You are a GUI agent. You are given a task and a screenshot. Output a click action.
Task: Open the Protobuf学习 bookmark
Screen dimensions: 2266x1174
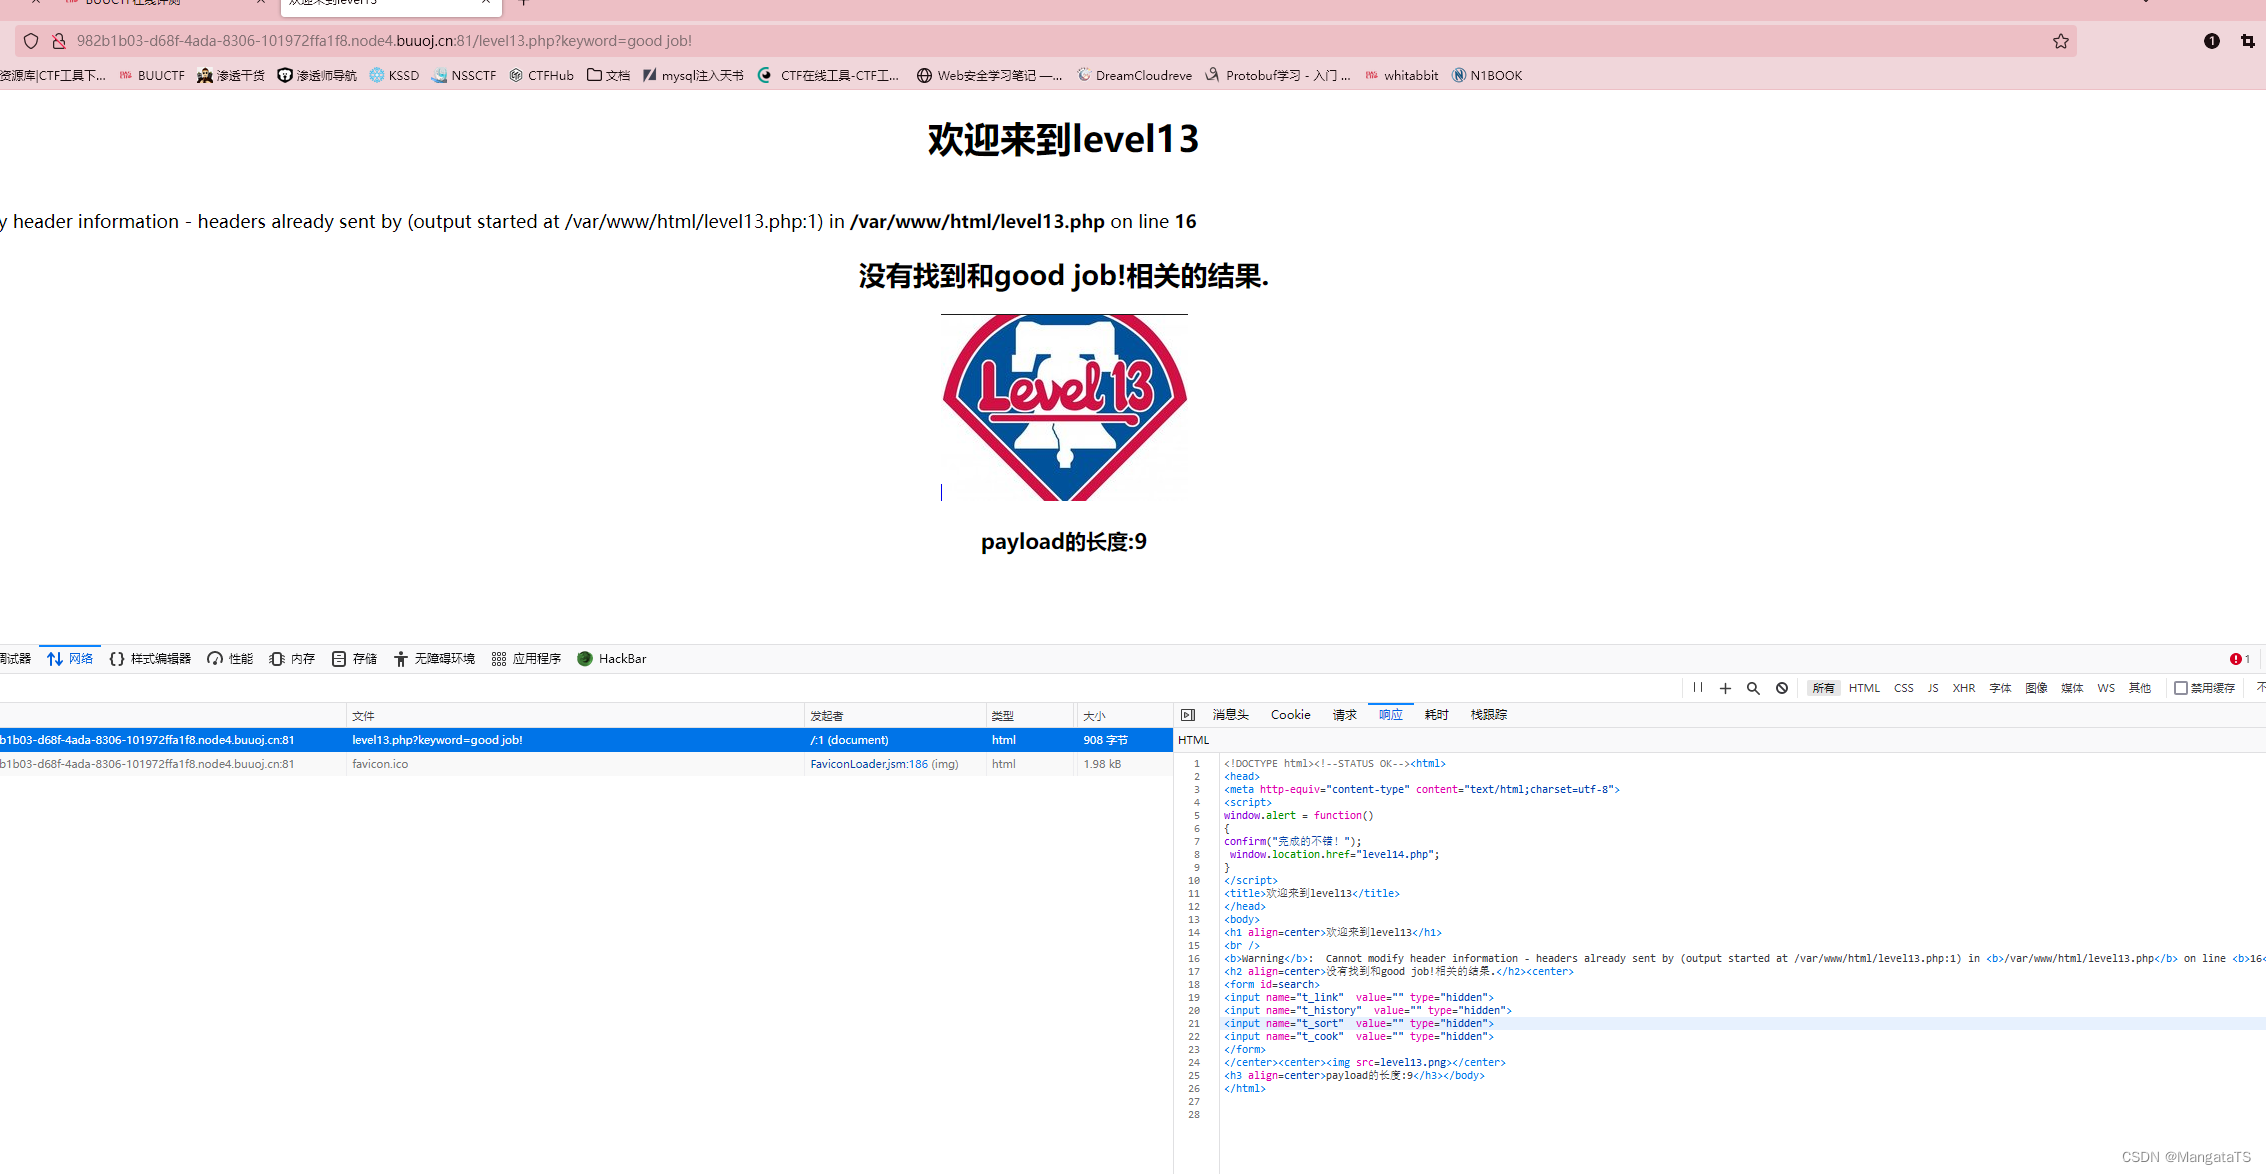(x=1278, y=75)
